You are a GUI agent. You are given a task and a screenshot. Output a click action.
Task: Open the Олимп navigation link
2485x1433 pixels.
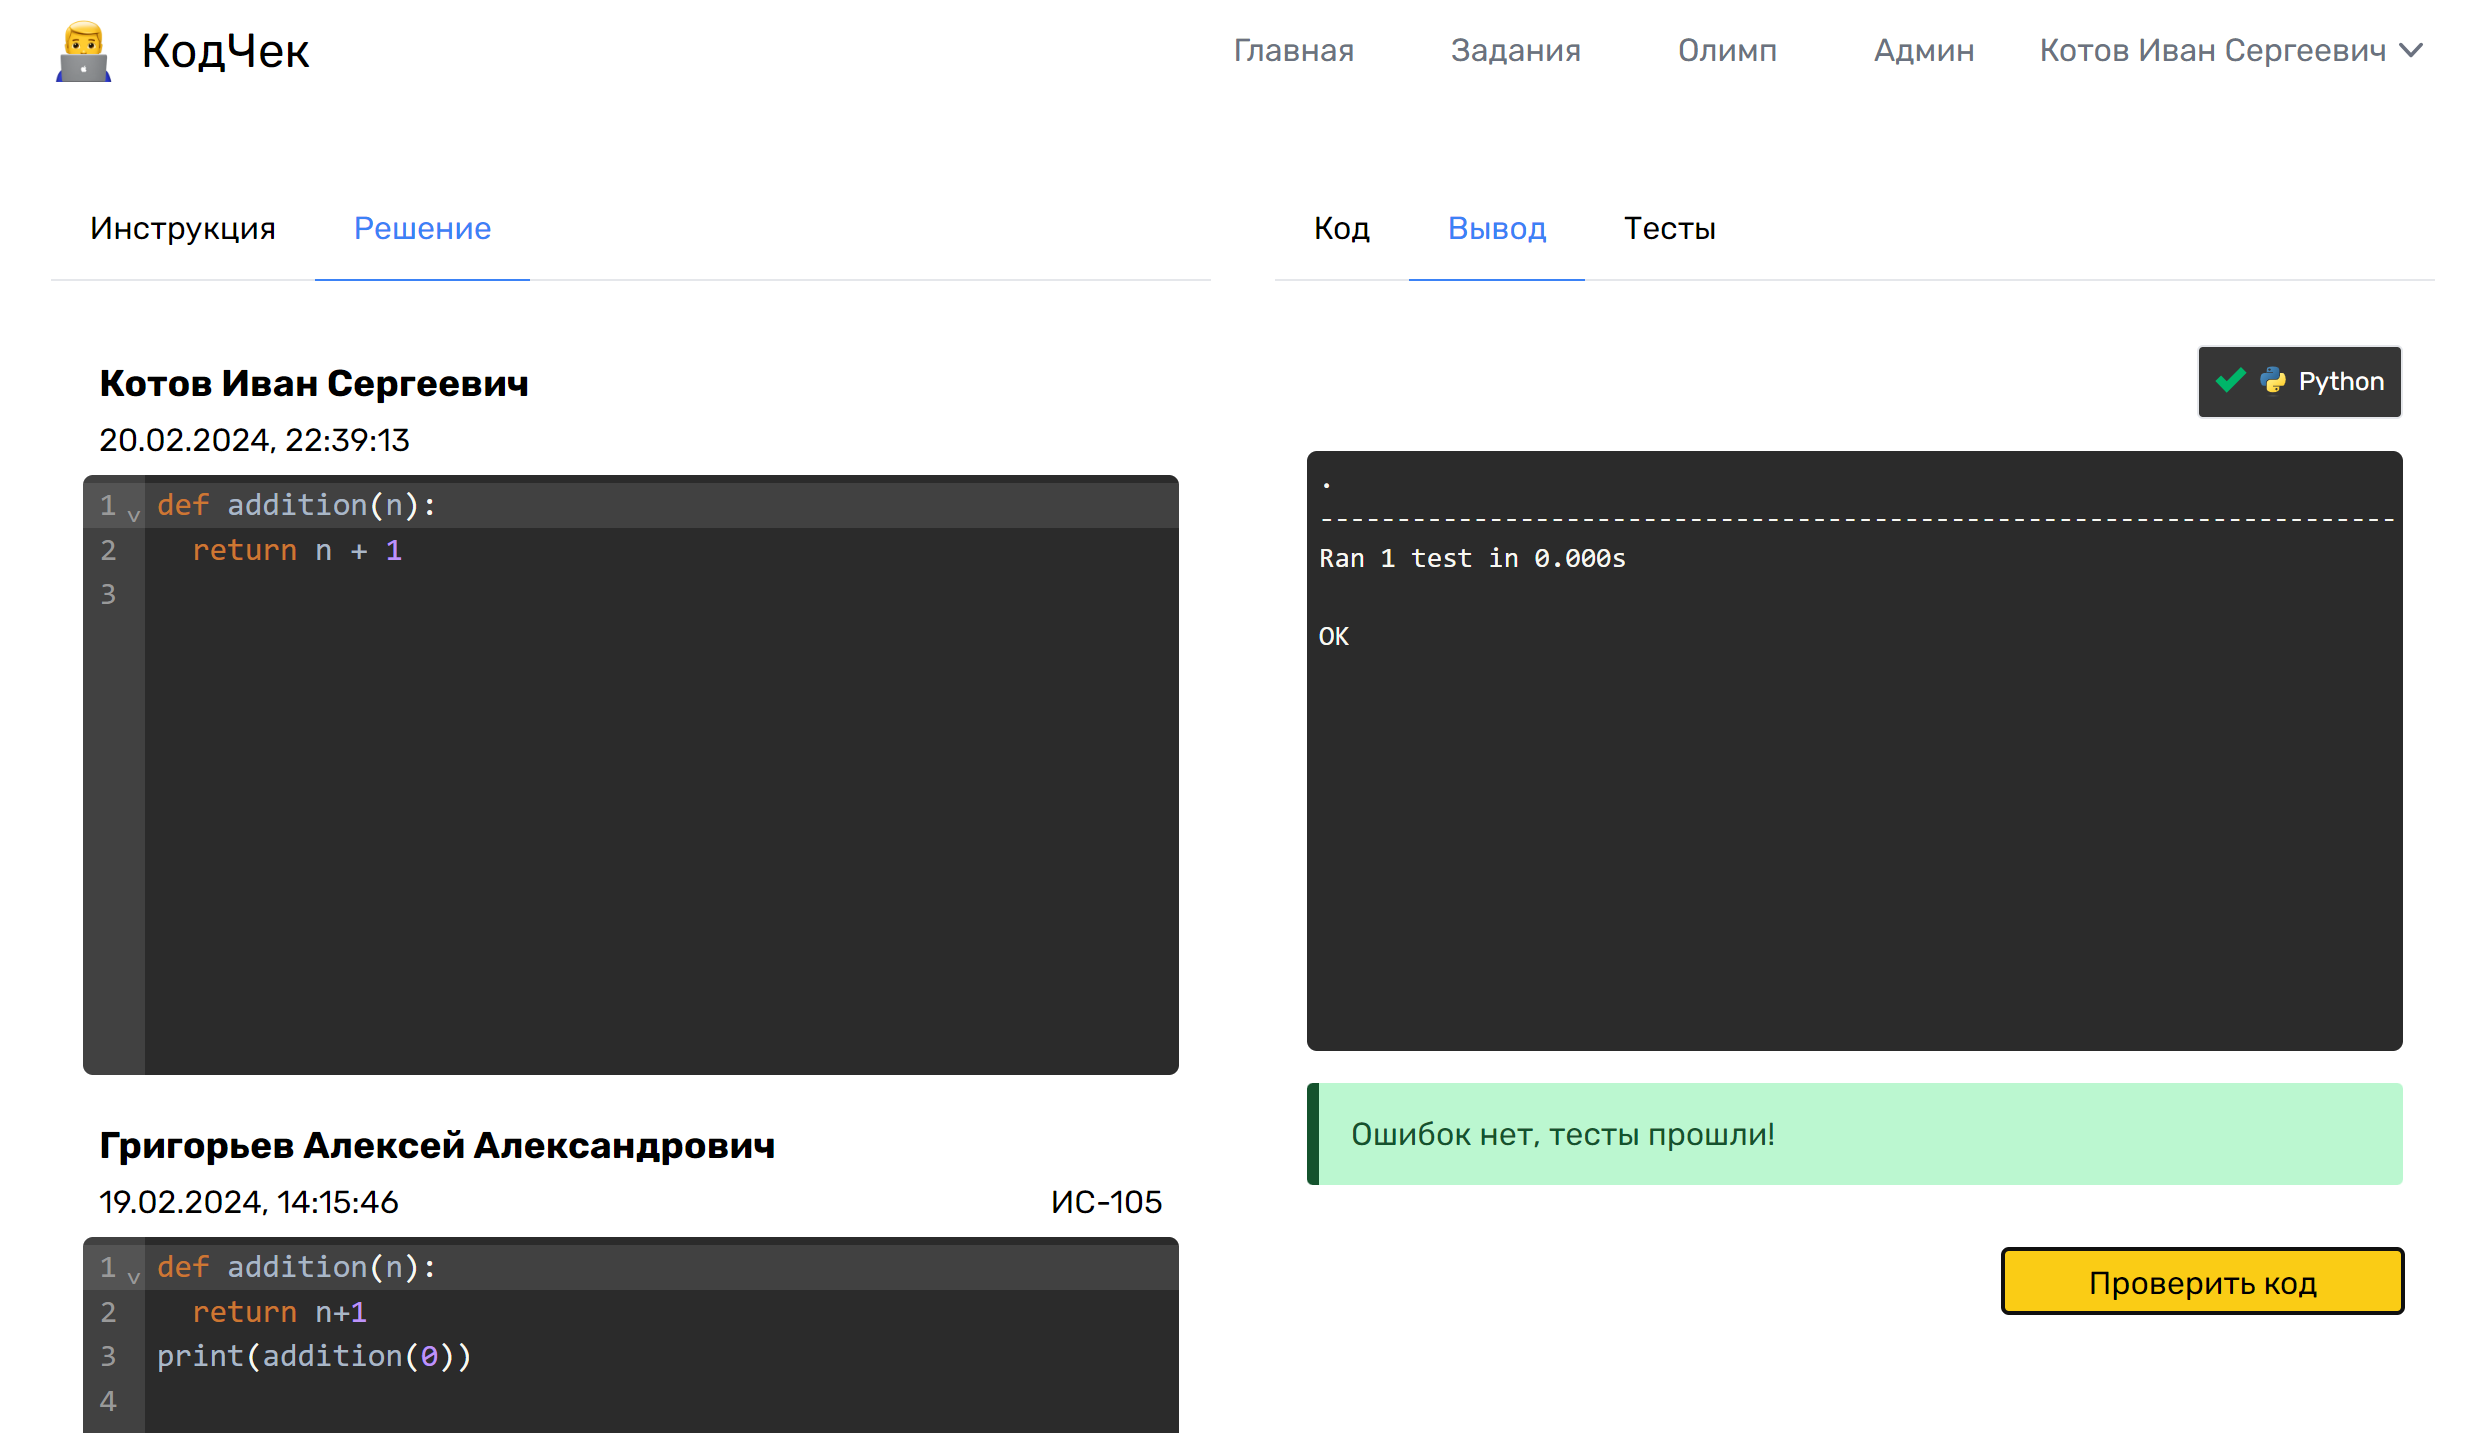point(1727,50)
